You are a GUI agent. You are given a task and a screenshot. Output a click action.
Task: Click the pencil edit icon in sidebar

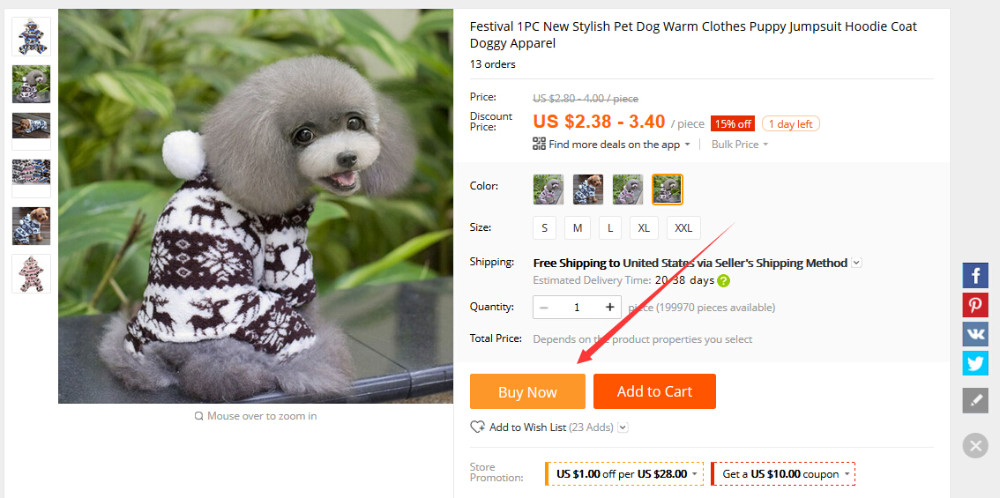[x=975, y=401]
